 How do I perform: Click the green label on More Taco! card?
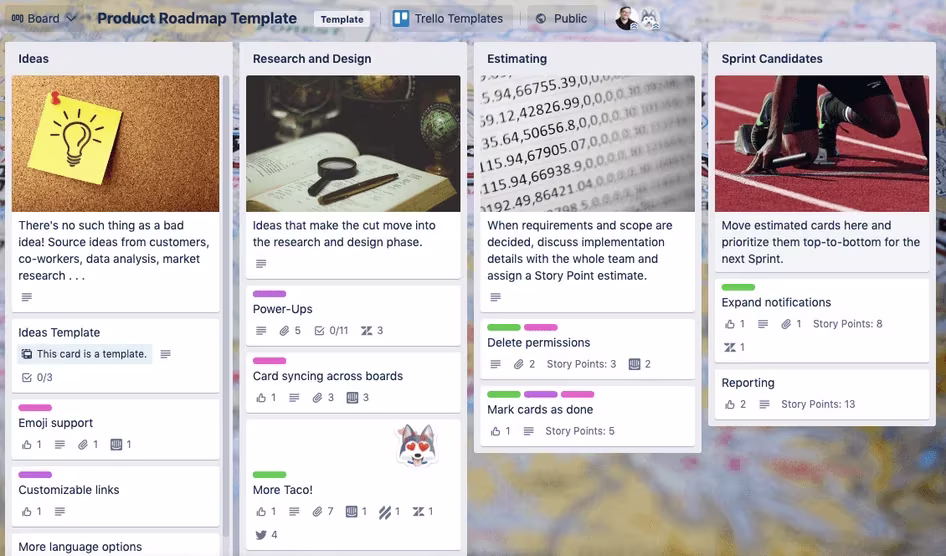click(x=269, y=475)
